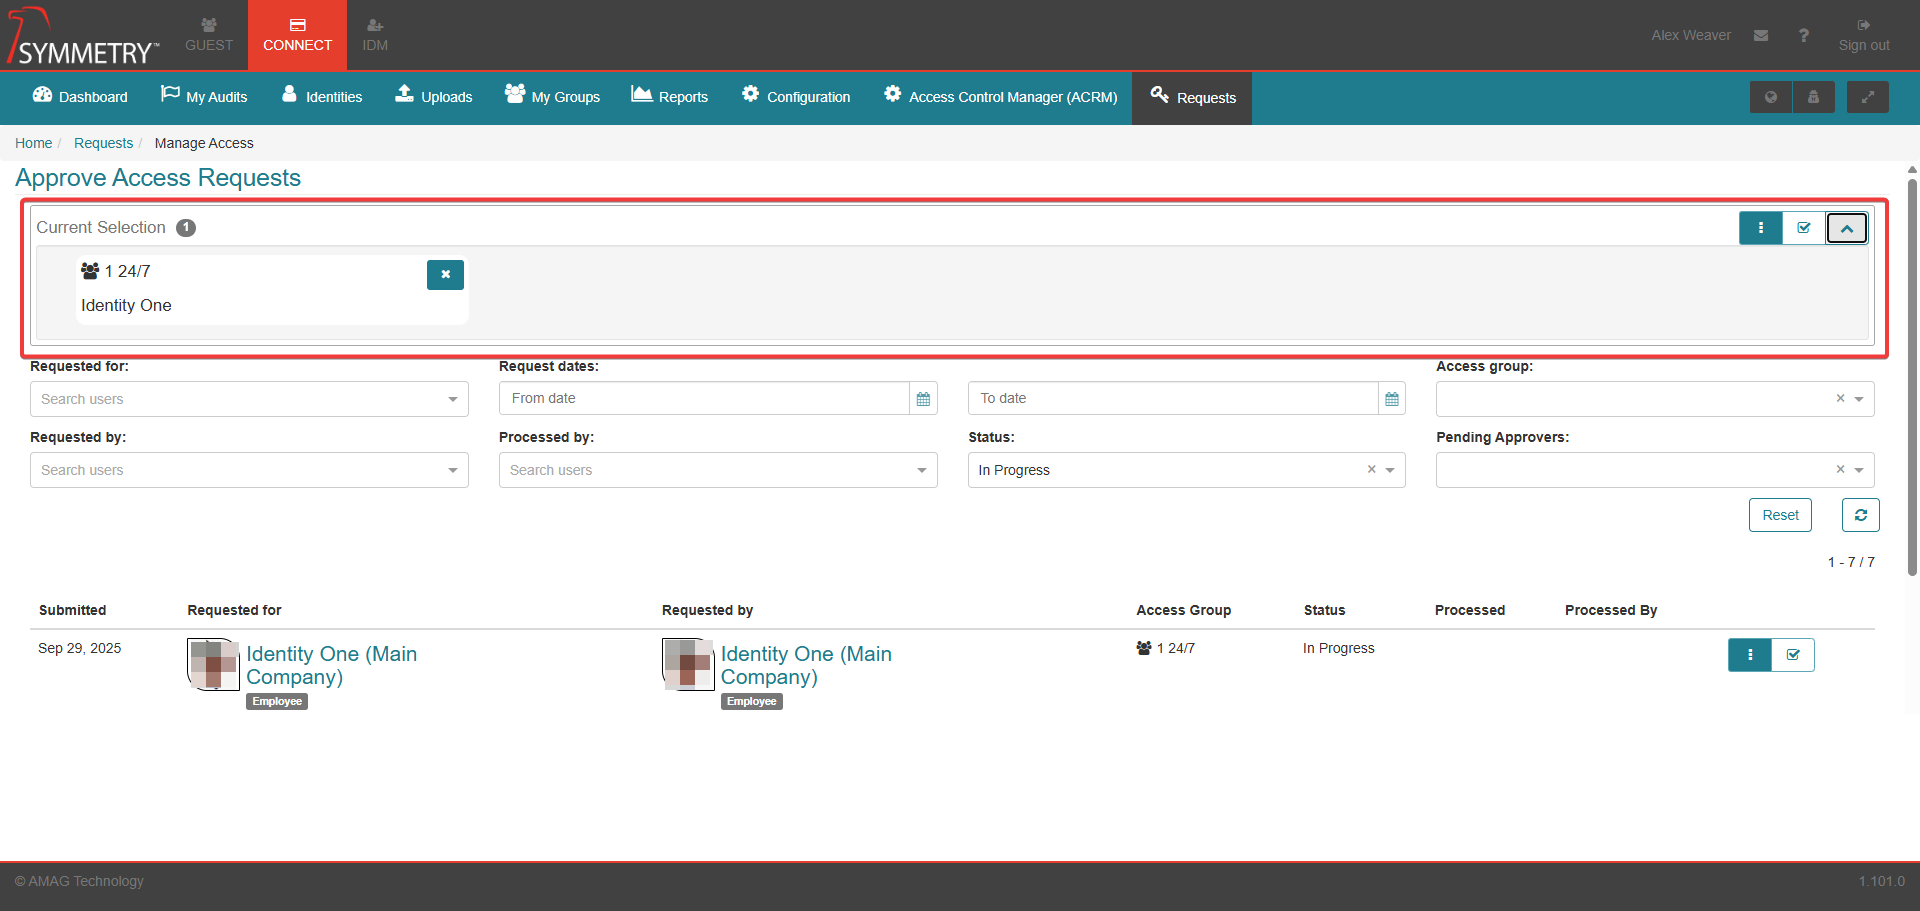Open the Identities menu item
1920x911 pixels.
pos(322,97)
